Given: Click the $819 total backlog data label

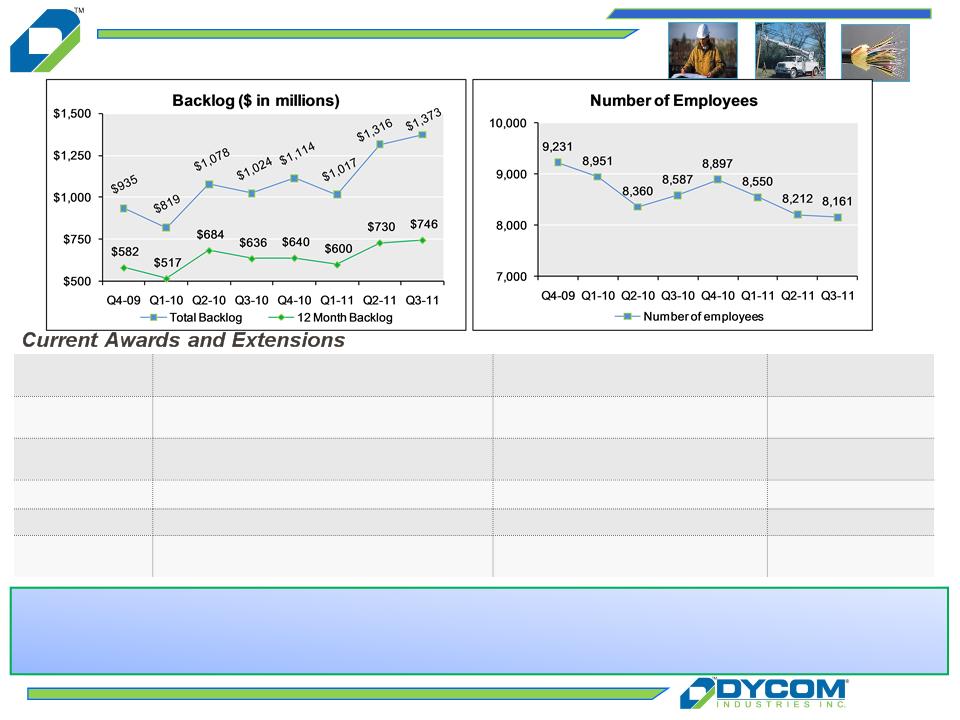Looking at the screenshot, I should (167, 203).
